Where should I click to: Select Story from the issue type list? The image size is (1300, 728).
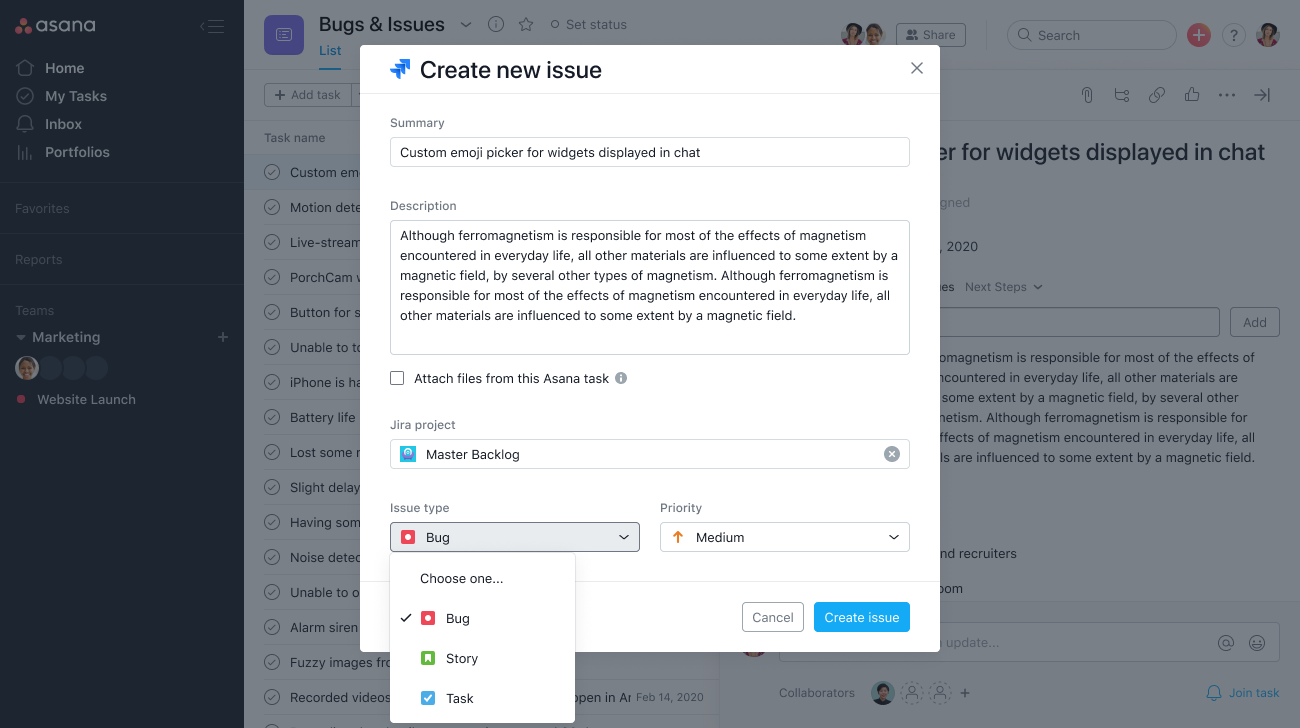pyautogui.click(x=461, y=658)
